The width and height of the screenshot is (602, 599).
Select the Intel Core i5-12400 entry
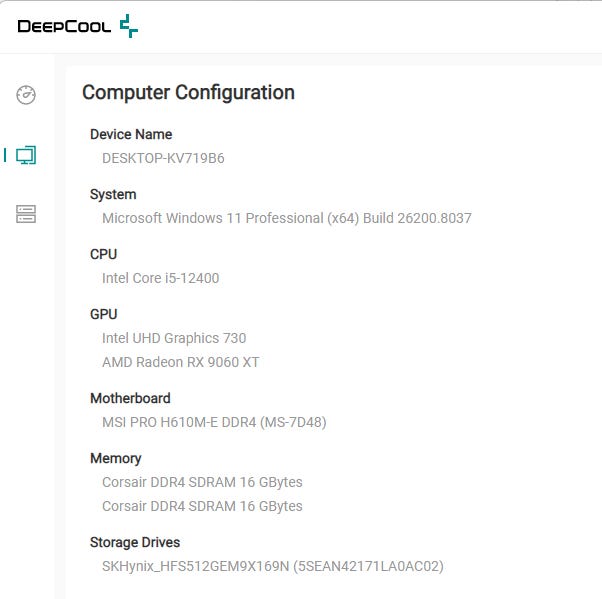click(x=160, y=278)
